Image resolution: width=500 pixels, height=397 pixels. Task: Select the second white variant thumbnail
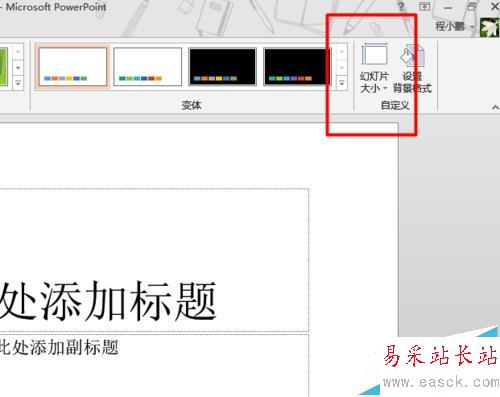[148, 67]
